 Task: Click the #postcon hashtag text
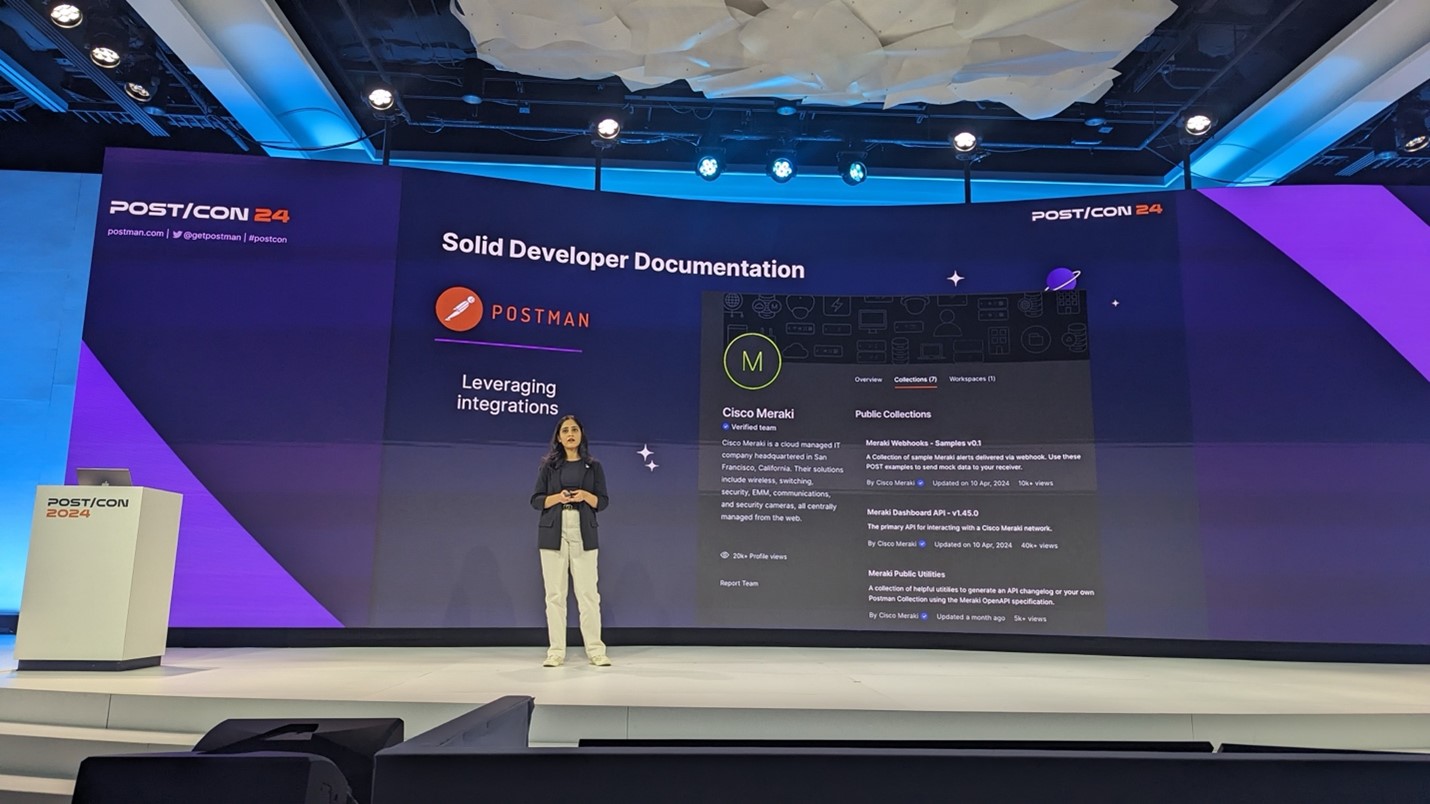pos(268,239)
